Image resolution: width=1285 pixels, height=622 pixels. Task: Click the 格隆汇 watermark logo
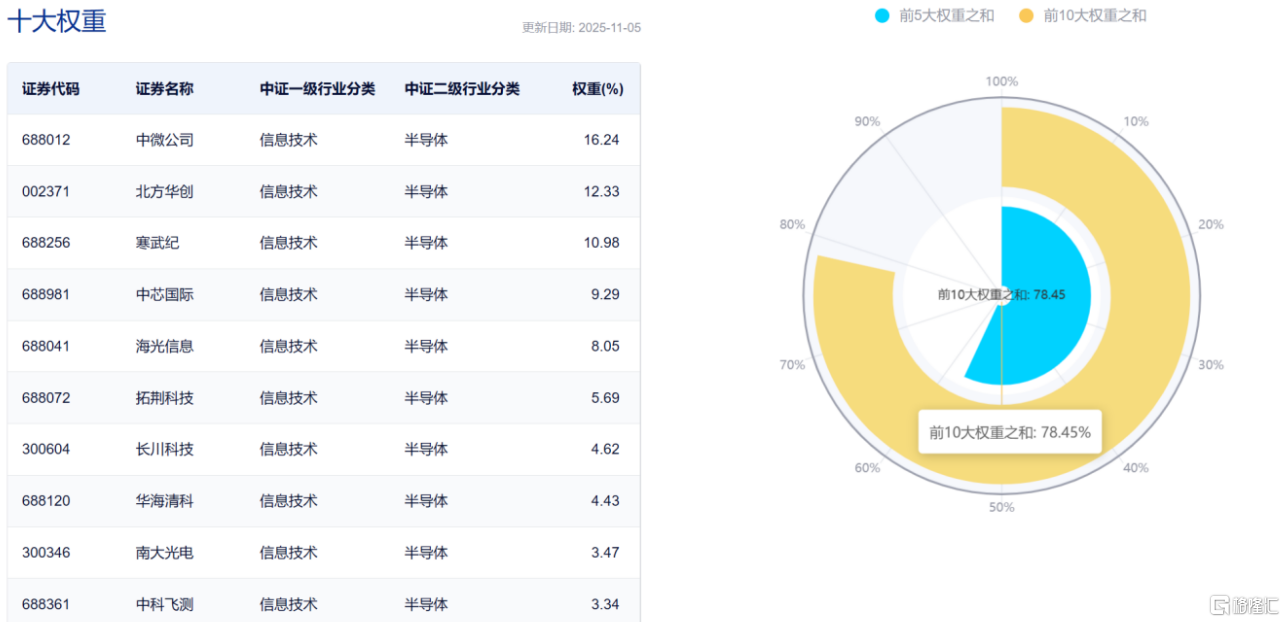click(1243, 605)
